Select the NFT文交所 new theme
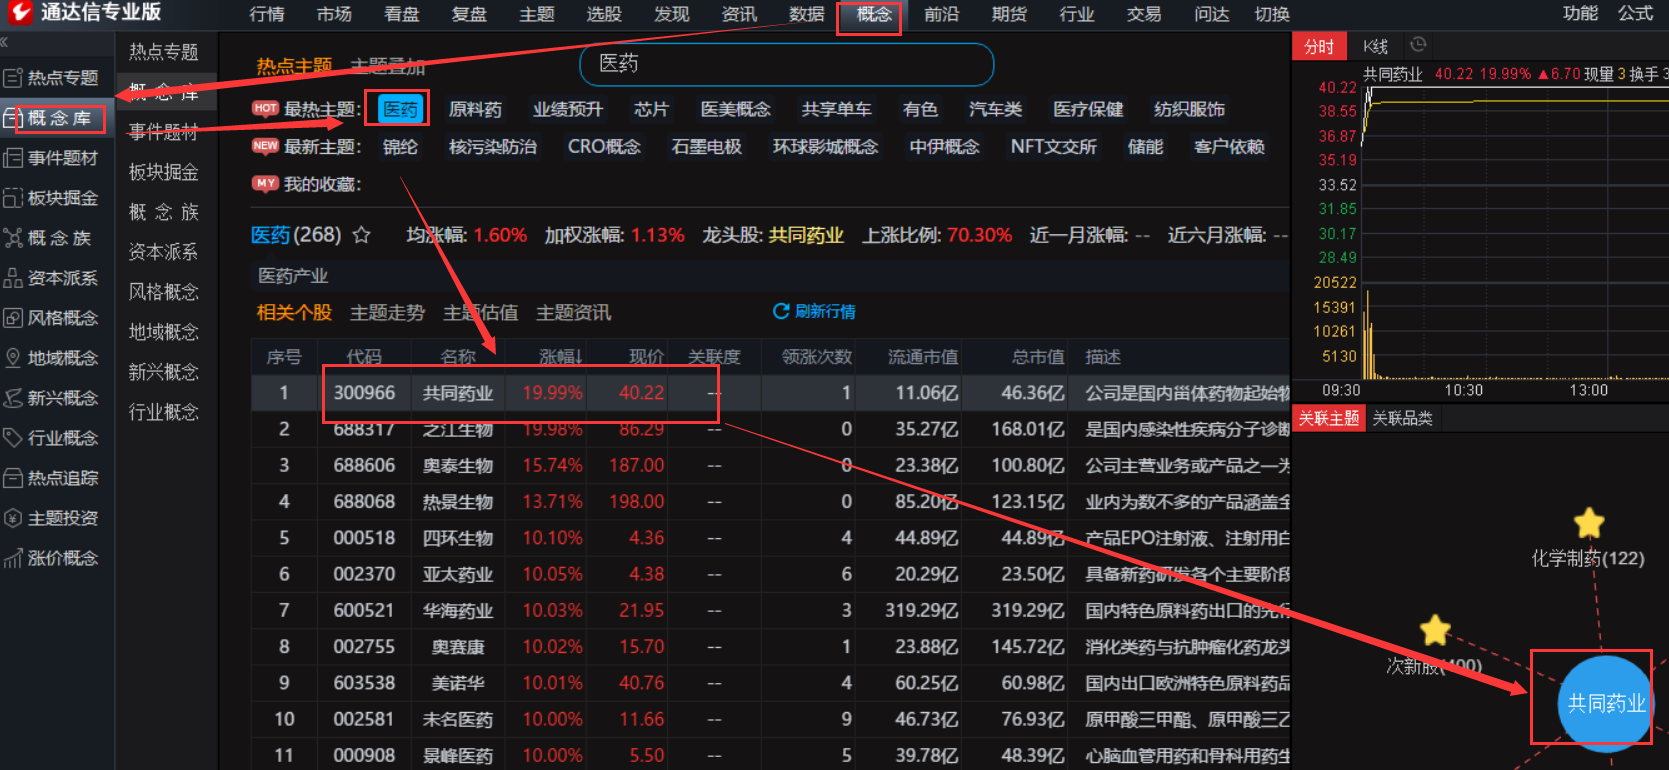The height and width of the screenshot is (770, 1669). click(x=1054, y=147)
